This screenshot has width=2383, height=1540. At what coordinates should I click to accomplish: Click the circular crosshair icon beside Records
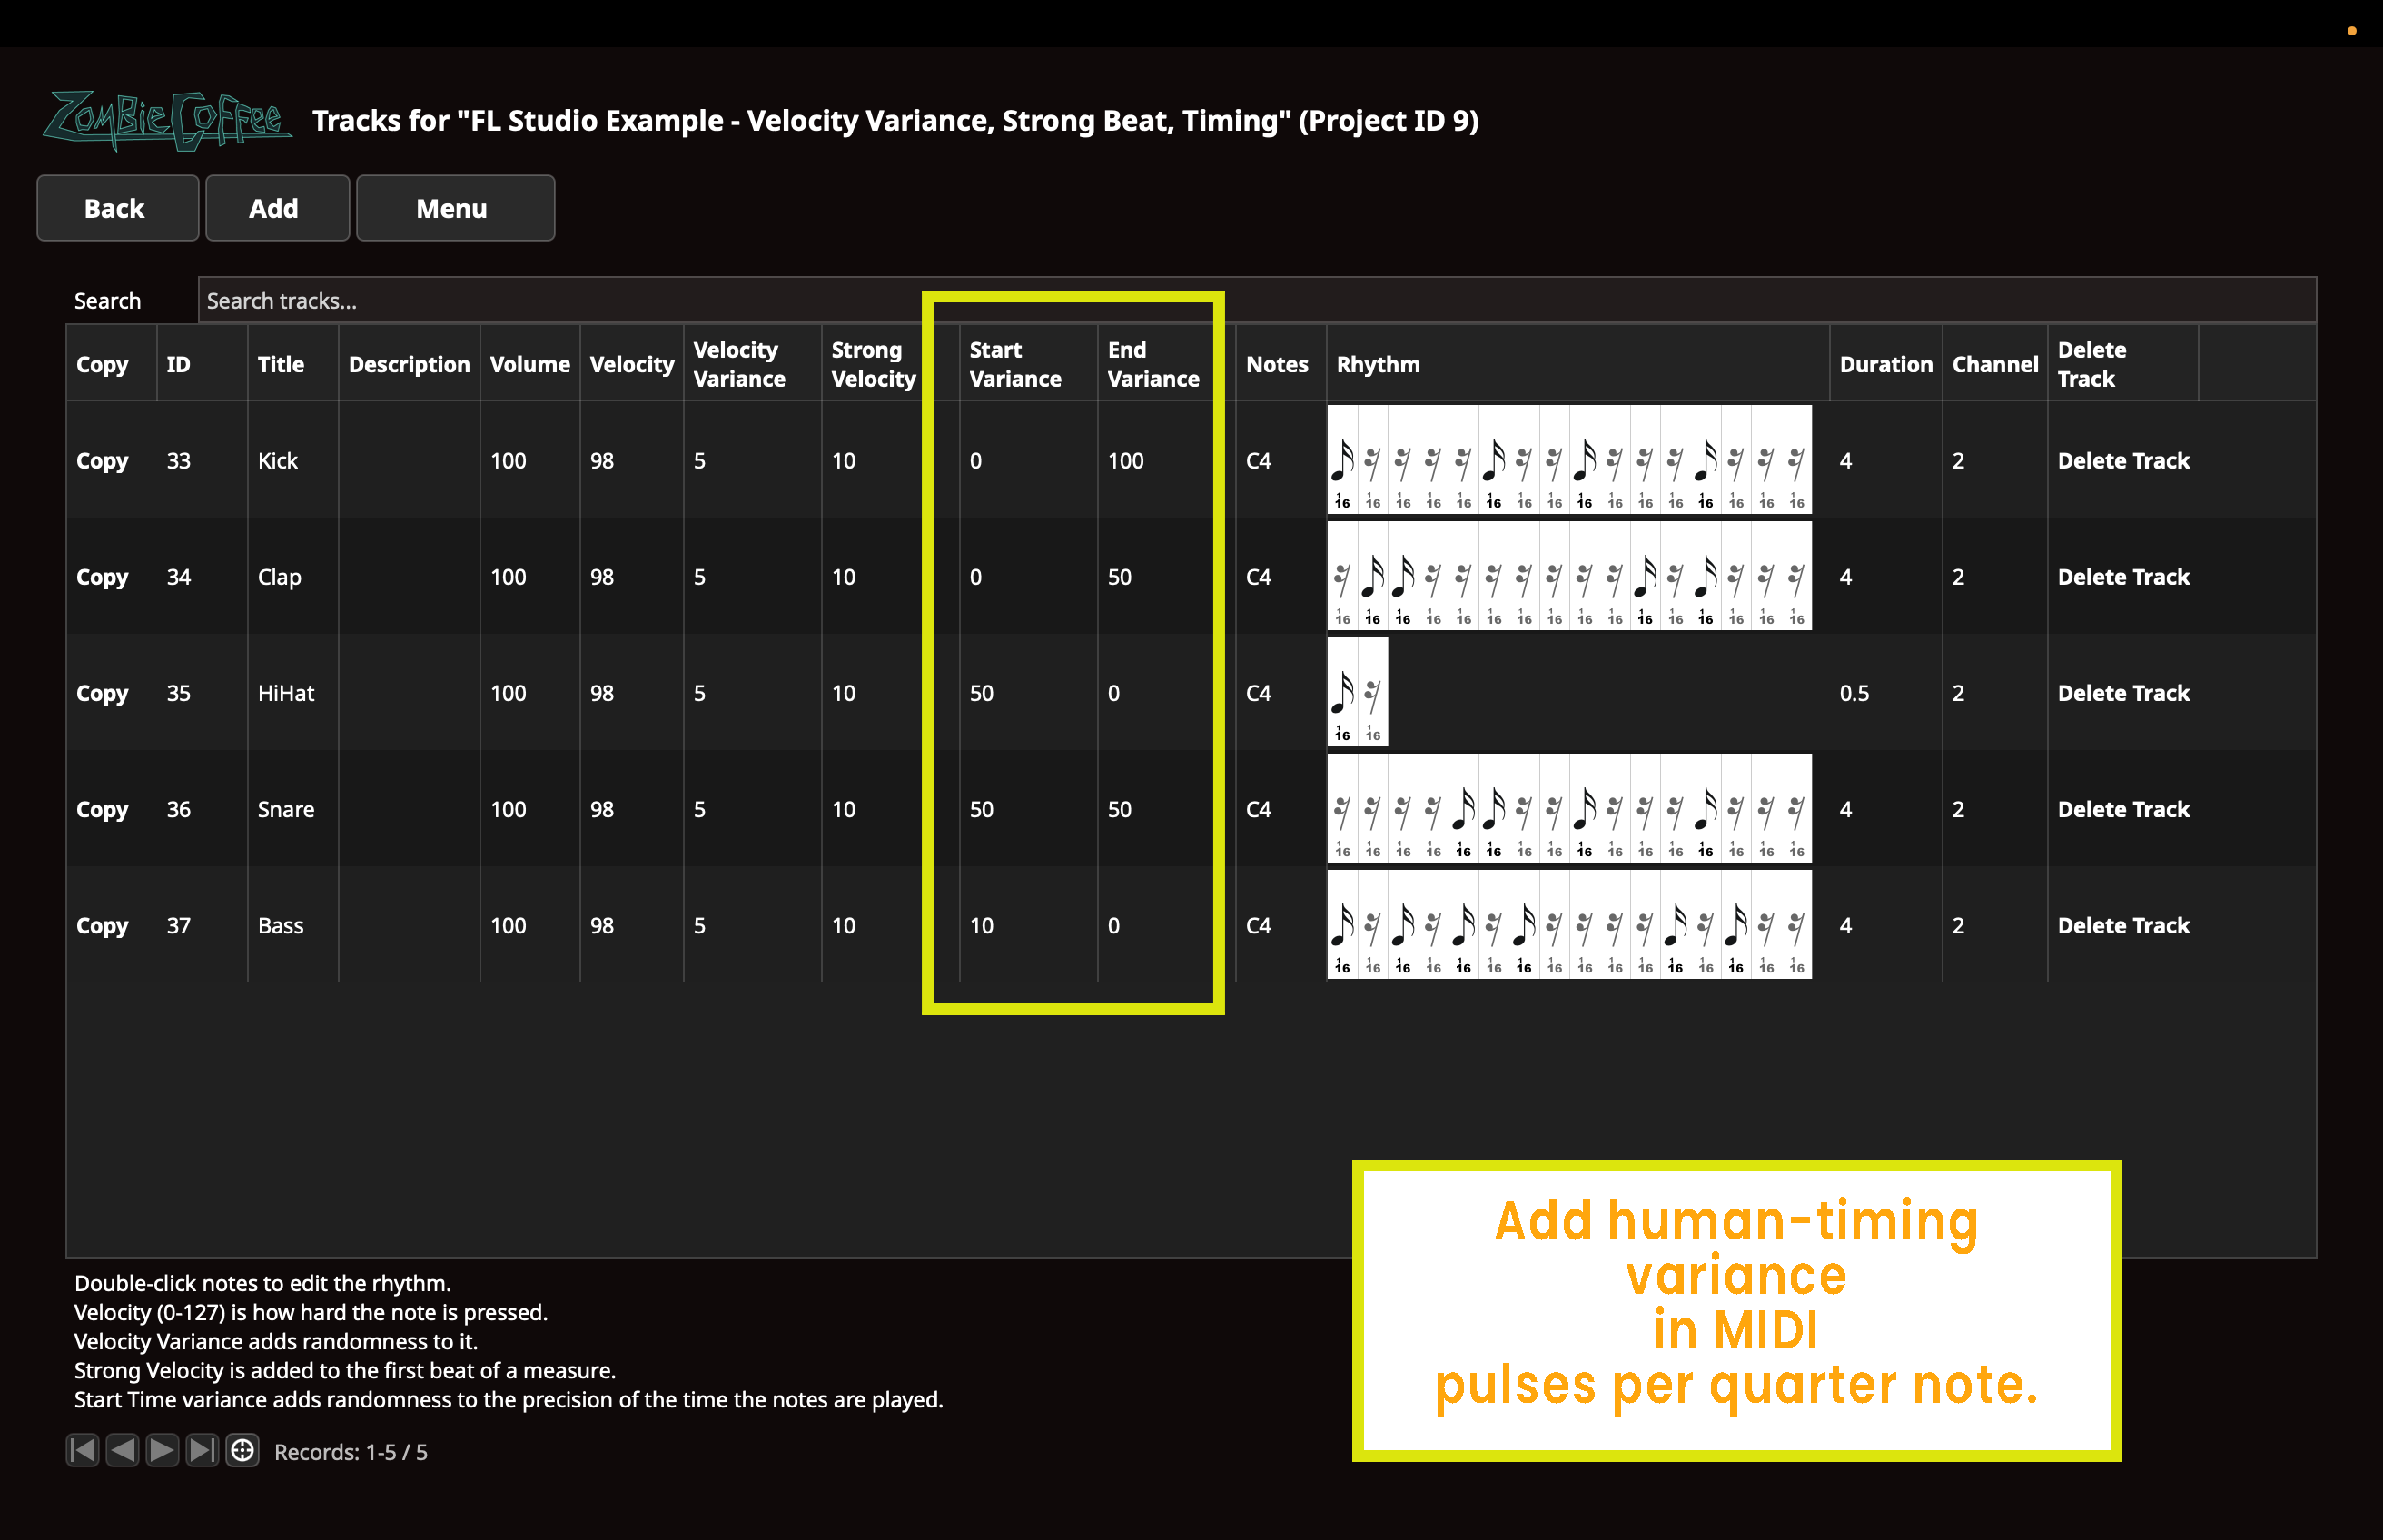[242, 1450]
